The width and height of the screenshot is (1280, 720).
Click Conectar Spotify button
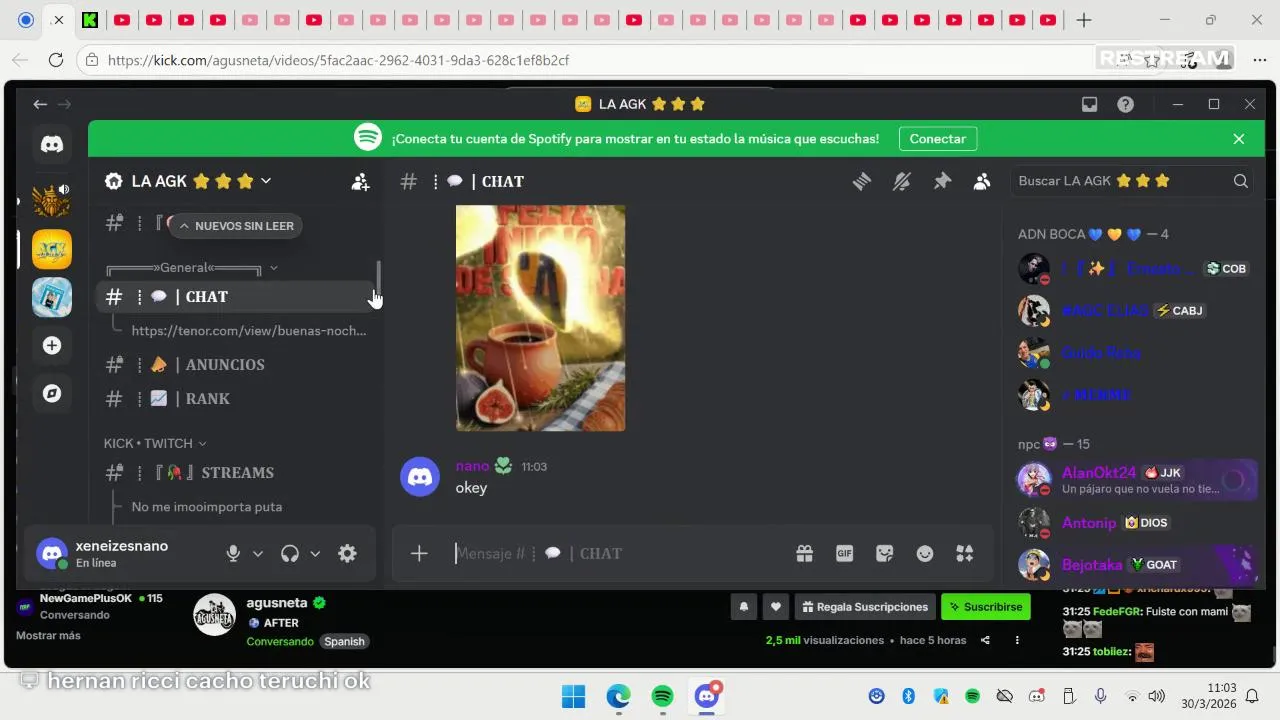pyautogui.click(x=938, y=139)
